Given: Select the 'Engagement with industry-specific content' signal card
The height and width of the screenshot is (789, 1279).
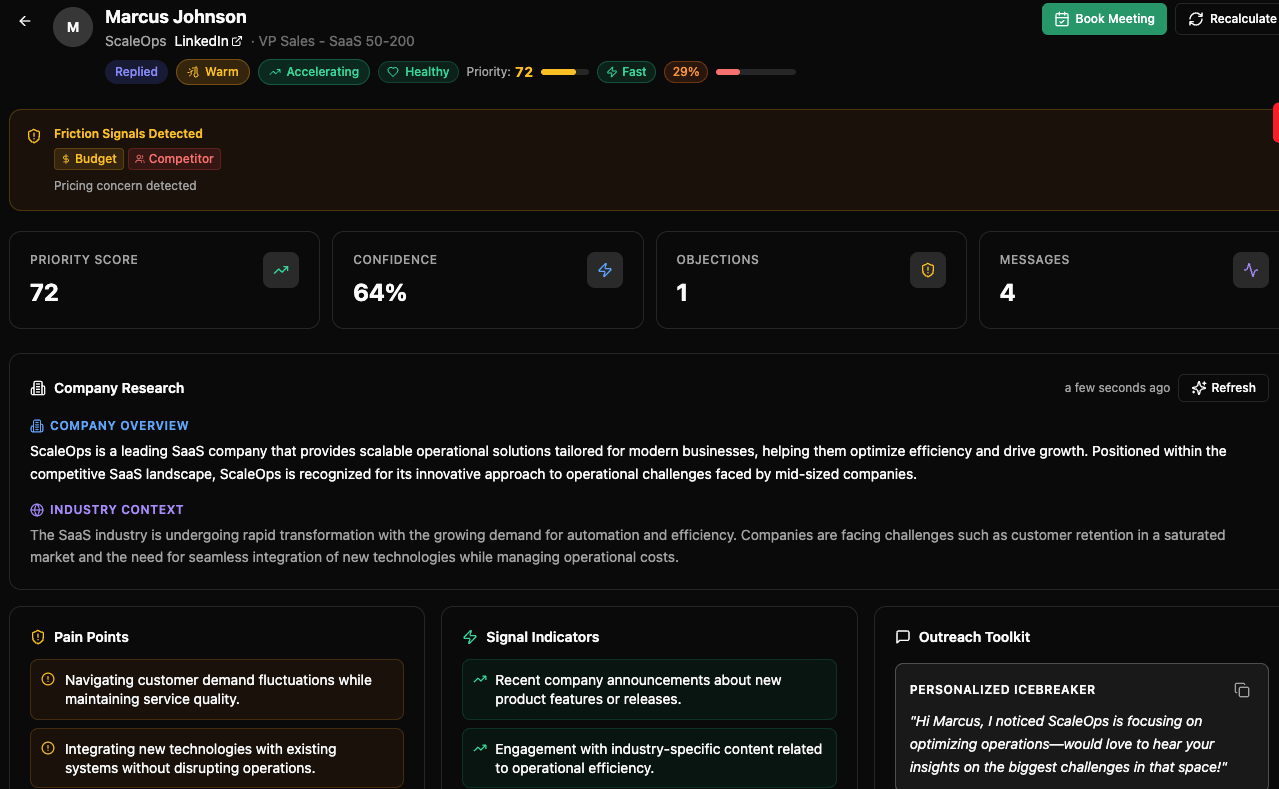Looking at the screenshot, I should click(649, 758).
